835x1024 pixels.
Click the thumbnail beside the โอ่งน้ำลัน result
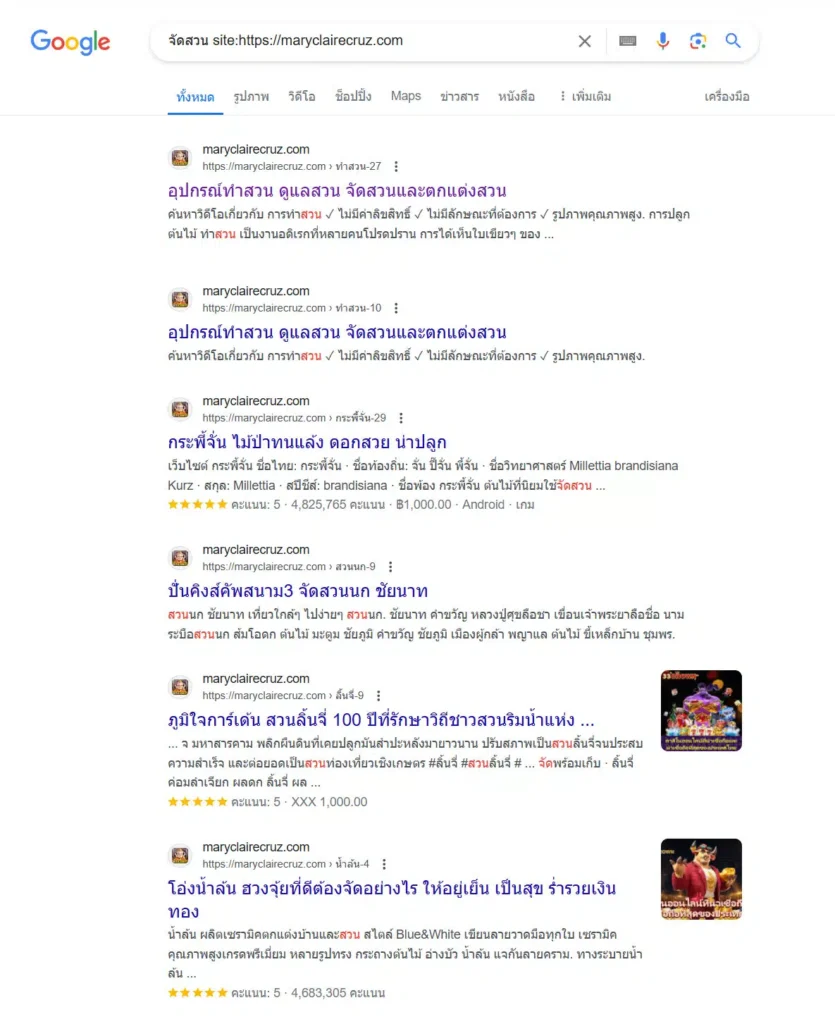(x=701, y=879)
